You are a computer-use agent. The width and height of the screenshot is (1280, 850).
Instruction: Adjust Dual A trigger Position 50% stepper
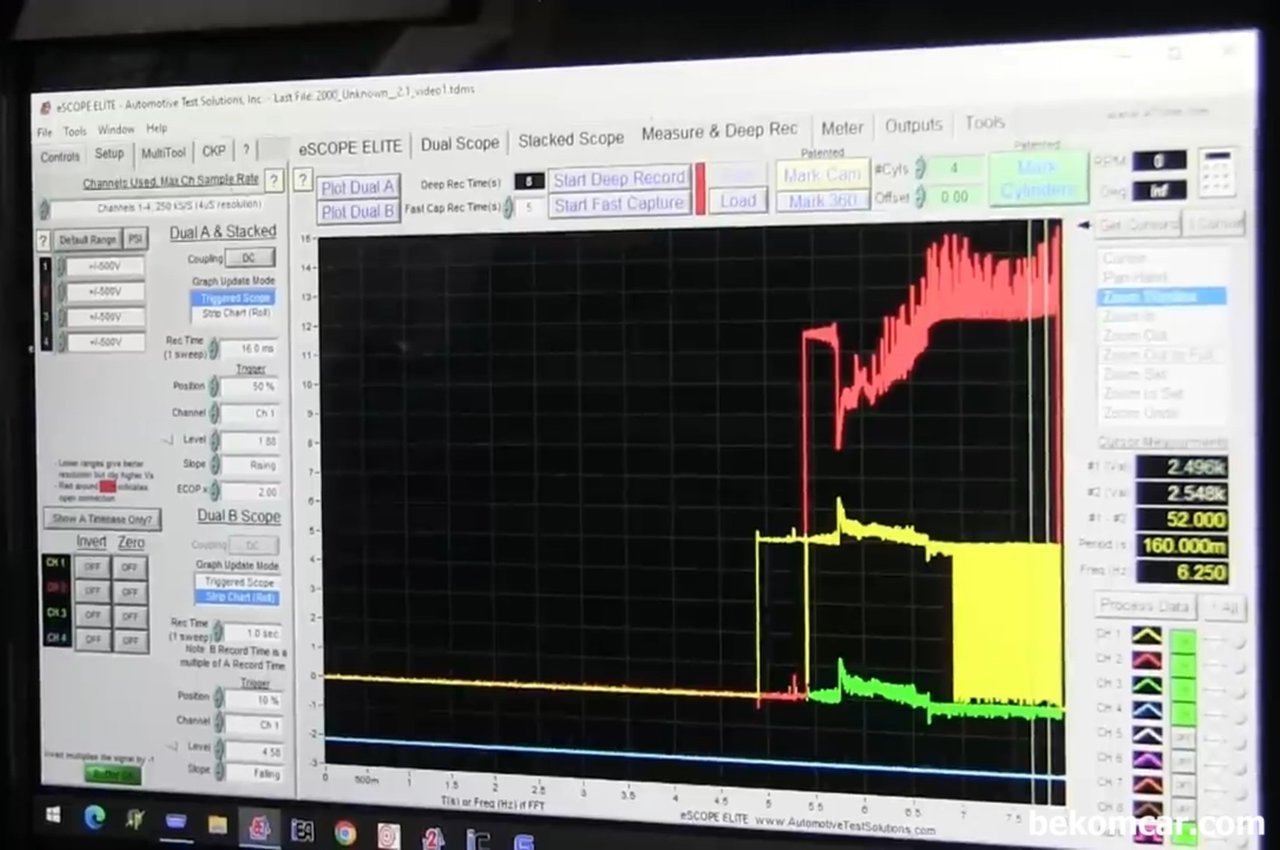(214, 386)
